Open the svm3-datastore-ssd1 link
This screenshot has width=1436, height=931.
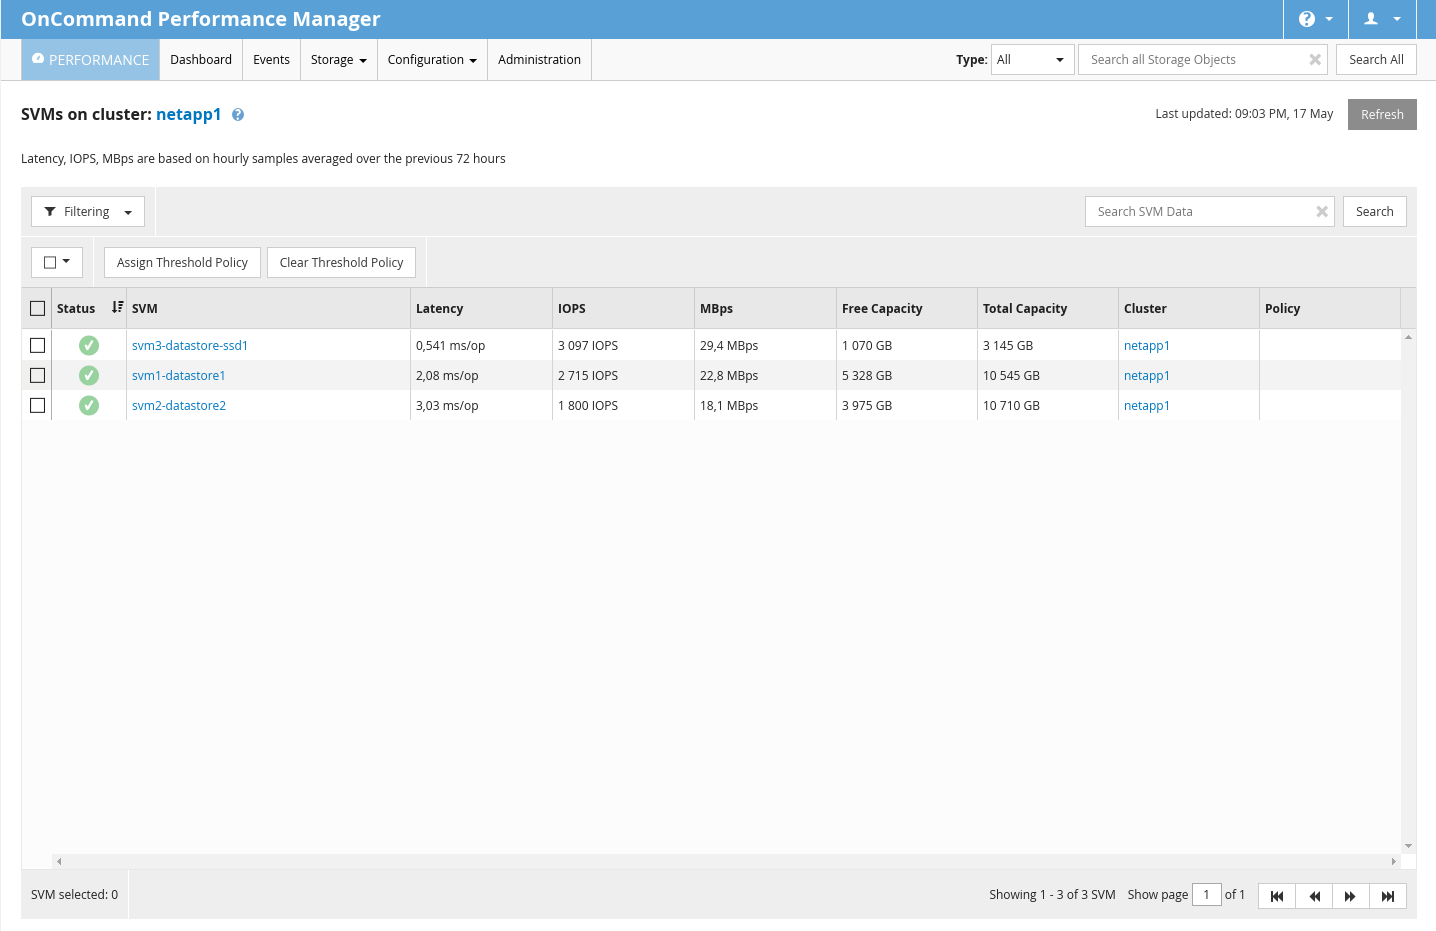(x=190, y=345)
